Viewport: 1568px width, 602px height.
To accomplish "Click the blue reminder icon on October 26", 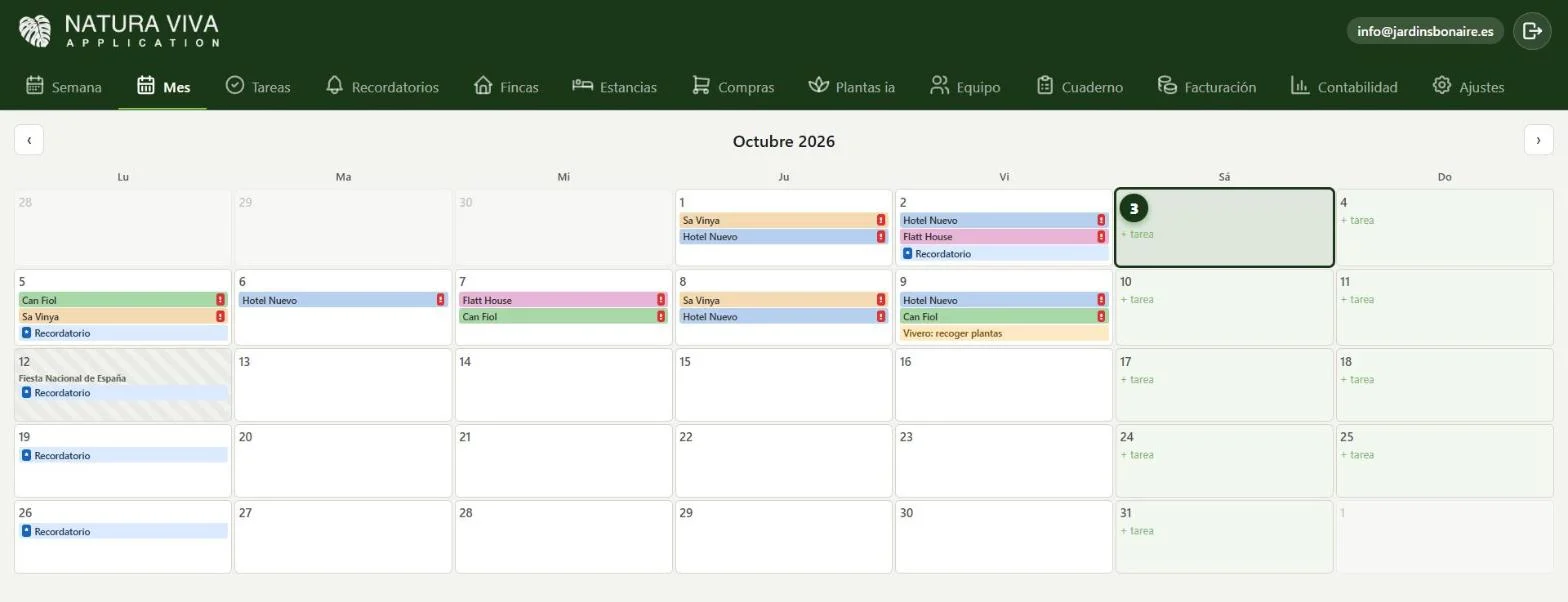I will 27,531.
